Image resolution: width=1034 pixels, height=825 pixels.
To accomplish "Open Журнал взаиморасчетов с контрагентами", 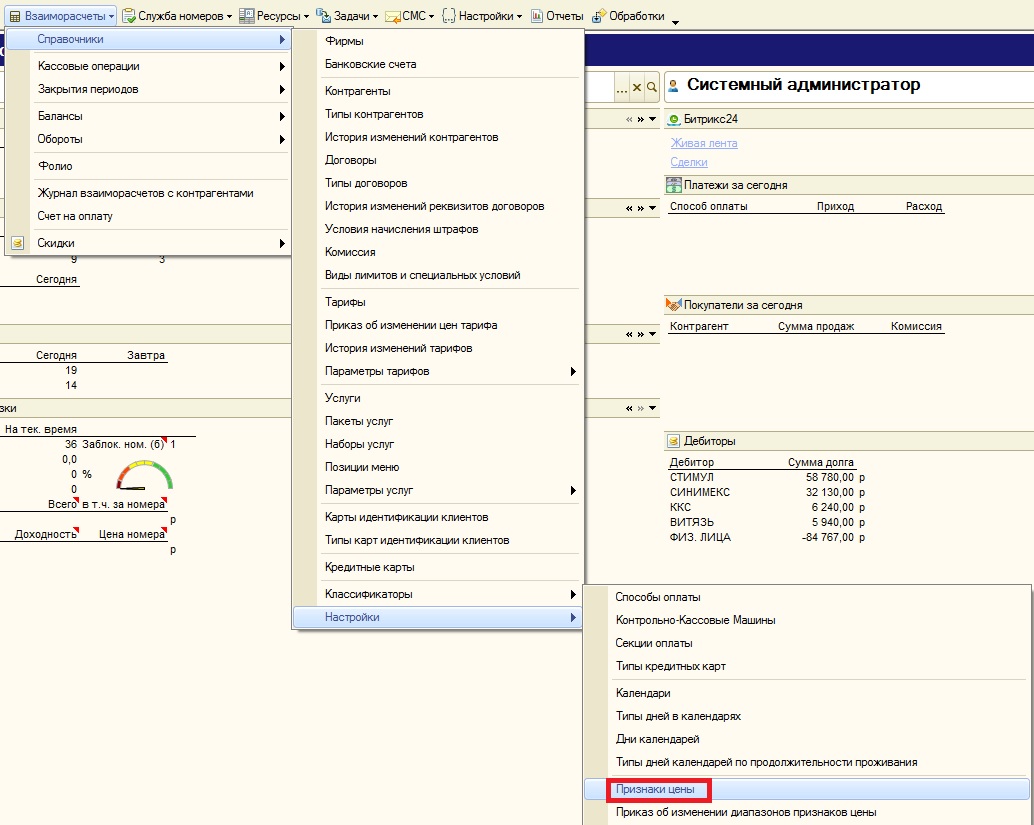I will click(148, 193).
